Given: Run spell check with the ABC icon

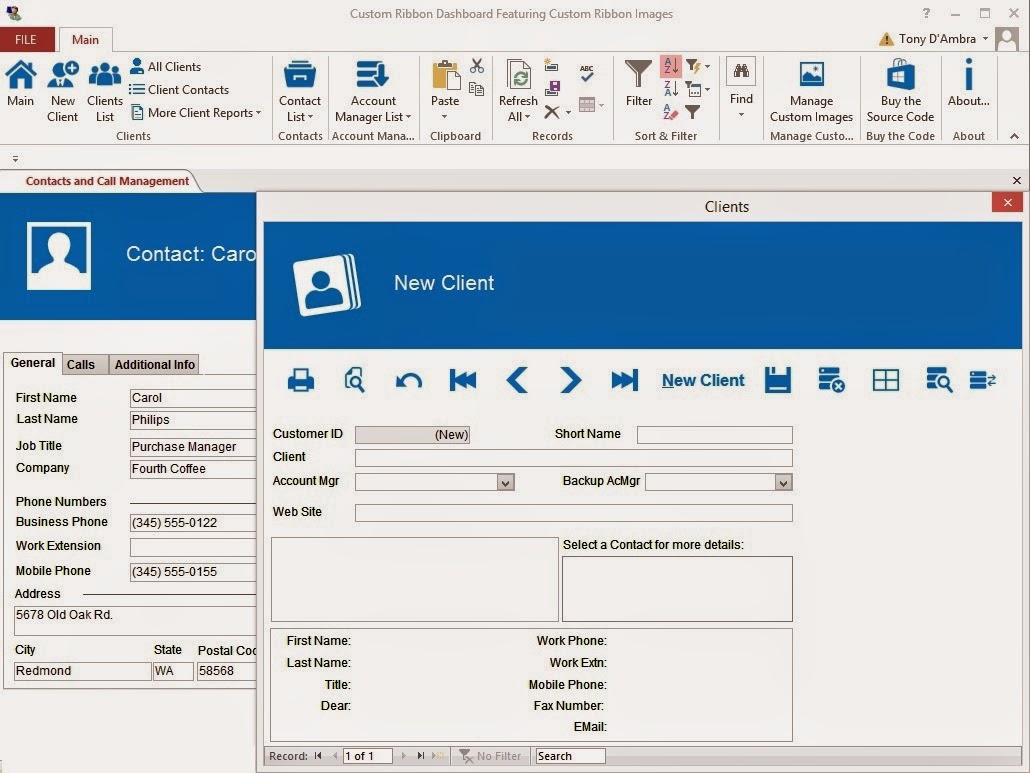Looking at the screenshot, I should (x=585, y=73).
